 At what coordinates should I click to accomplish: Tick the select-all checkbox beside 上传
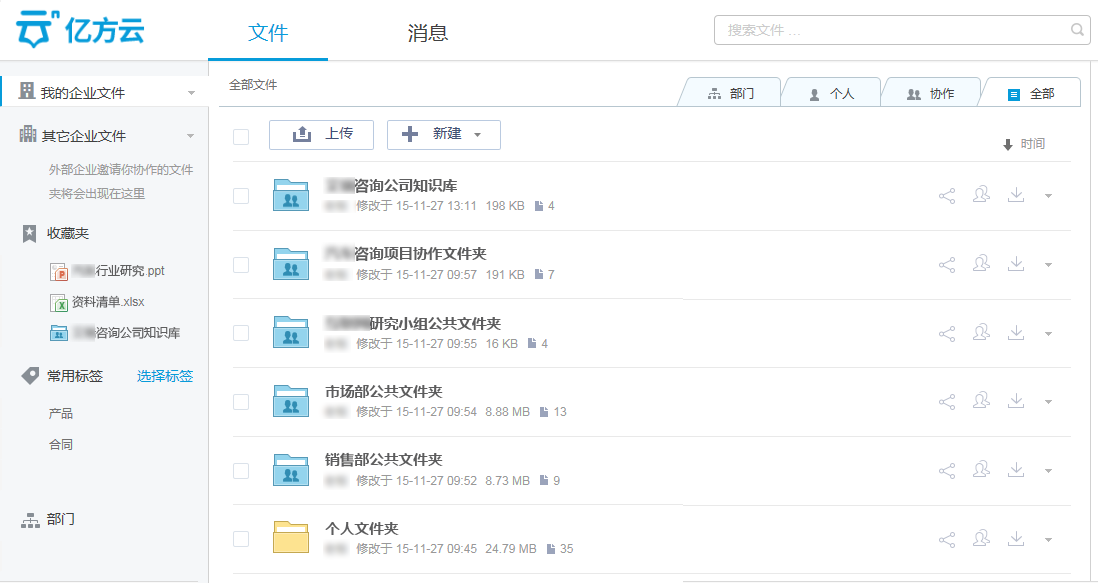(241, 137)
